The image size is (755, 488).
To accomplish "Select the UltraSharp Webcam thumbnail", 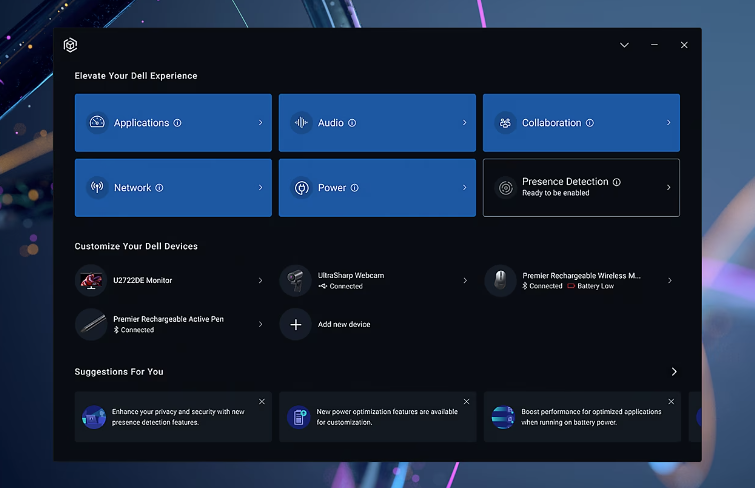I will tap(296, 280).
